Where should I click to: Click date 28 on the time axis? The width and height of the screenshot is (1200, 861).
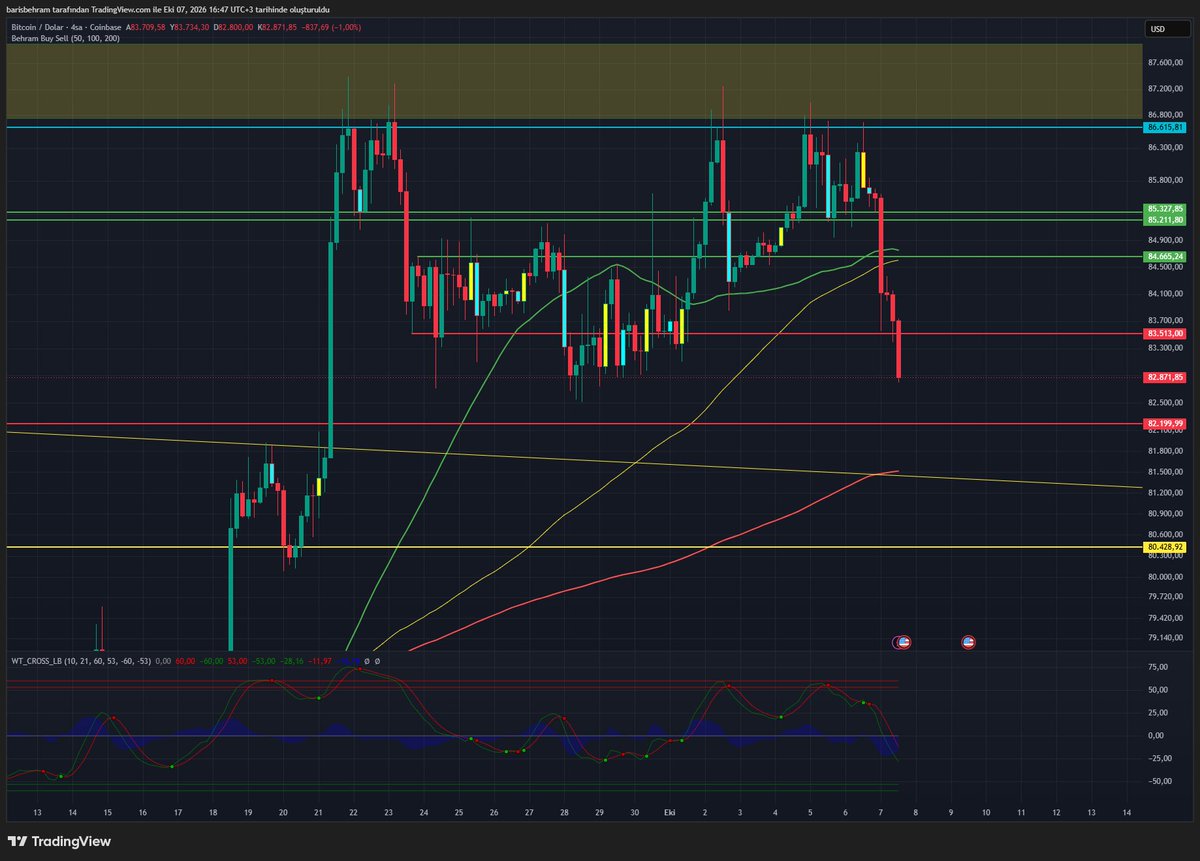pos(564,813)
